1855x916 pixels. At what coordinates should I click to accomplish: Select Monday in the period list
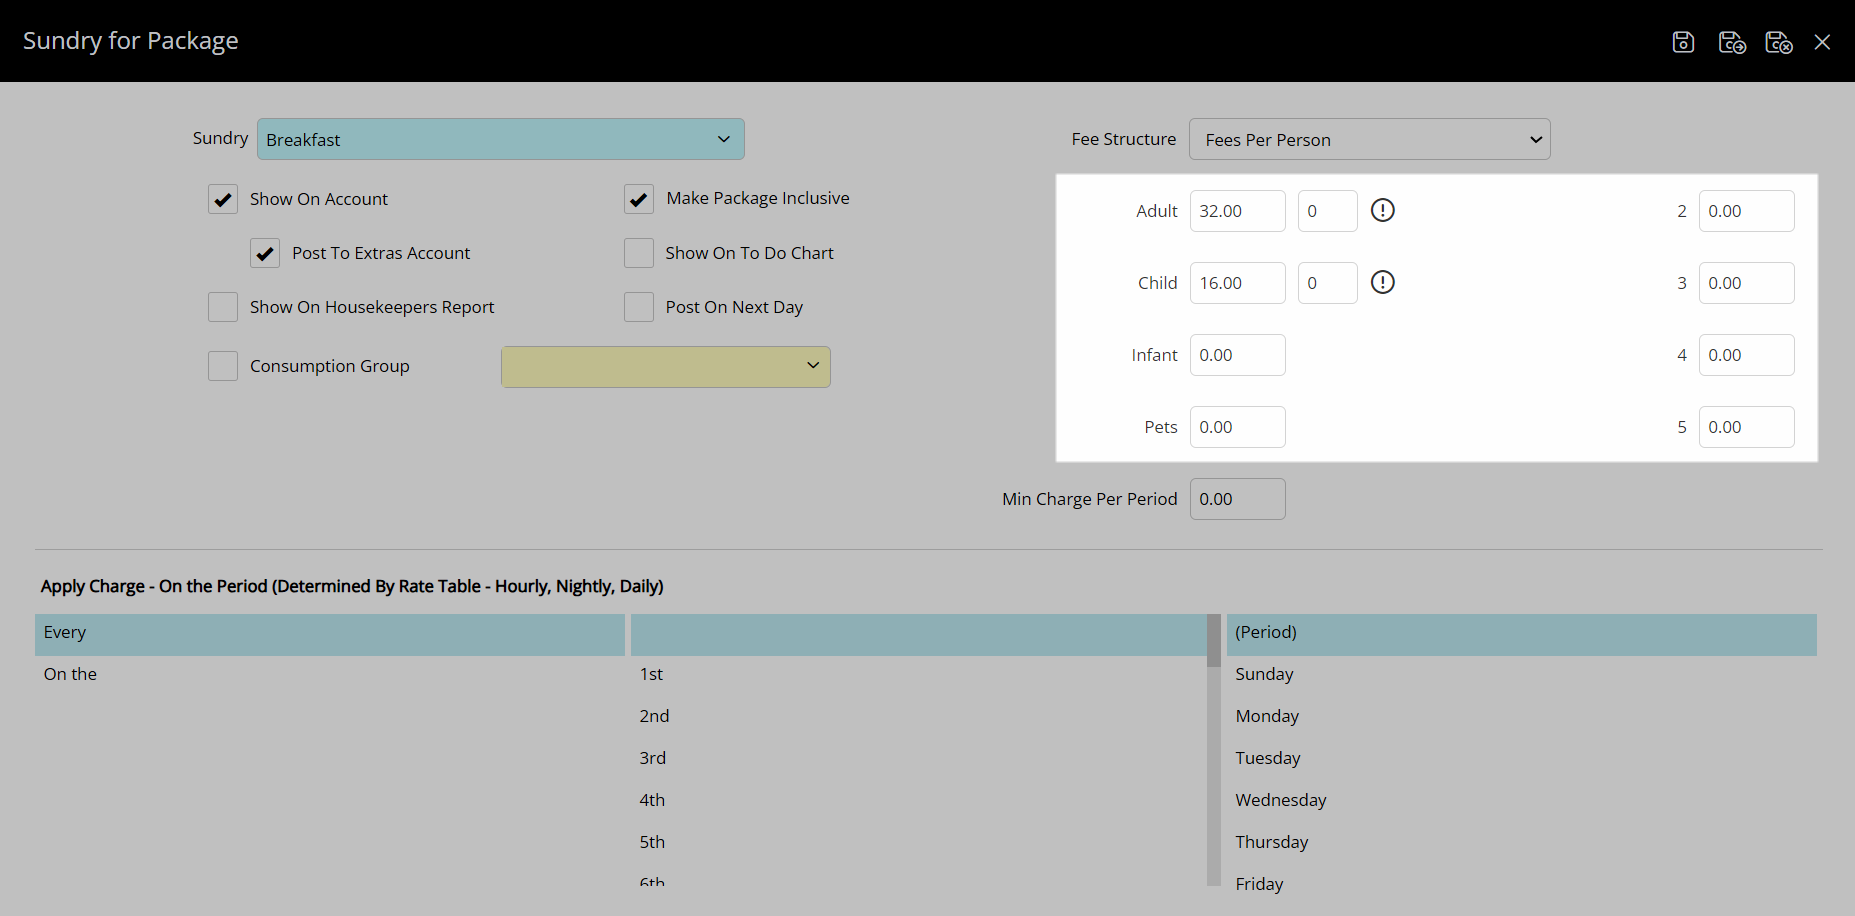[1267, 716]
